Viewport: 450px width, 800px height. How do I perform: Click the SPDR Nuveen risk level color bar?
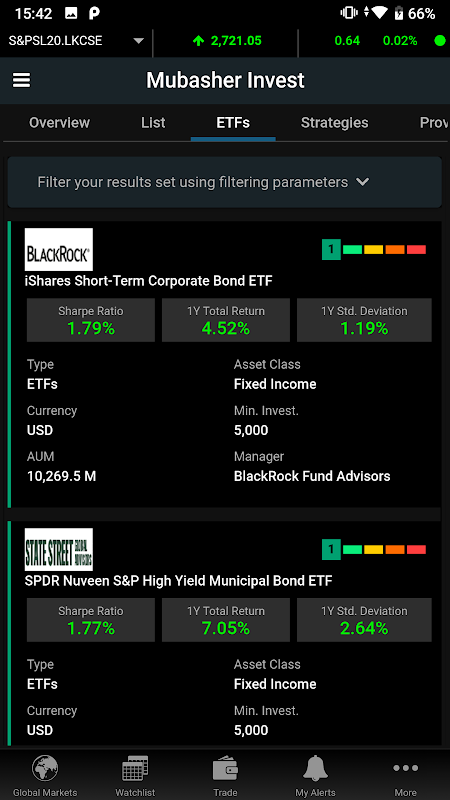click(x=373, y=549)
